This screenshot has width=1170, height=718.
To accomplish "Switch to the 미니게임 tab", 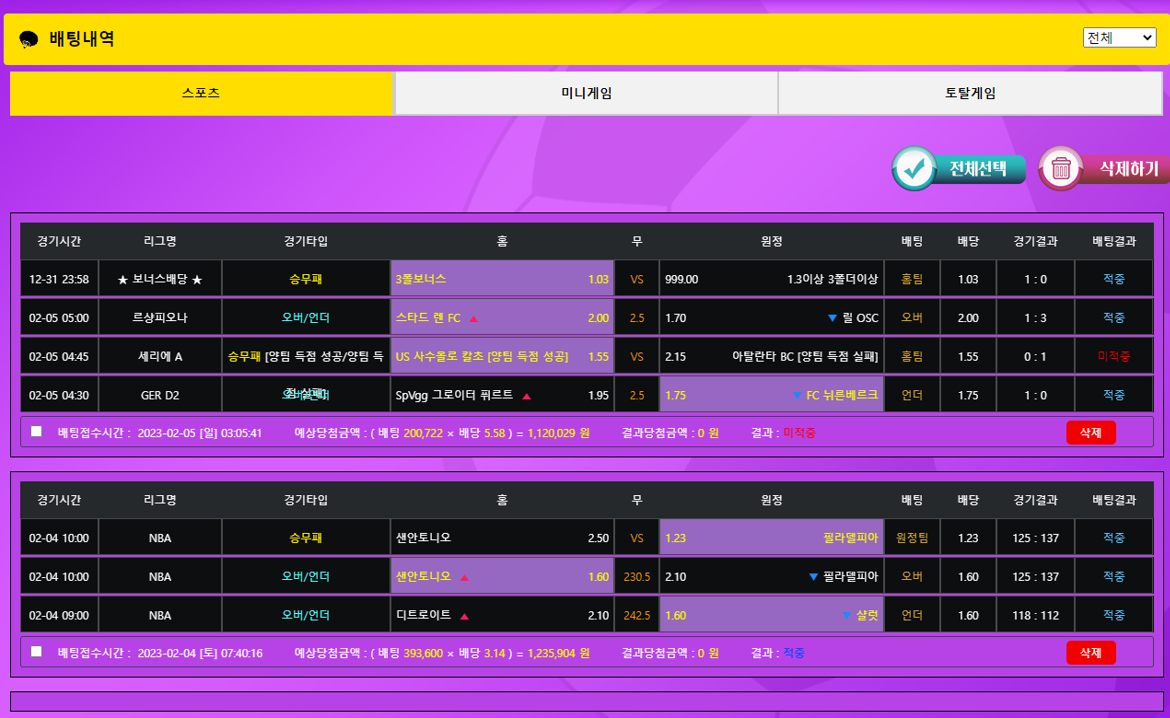I will [586, 93].
